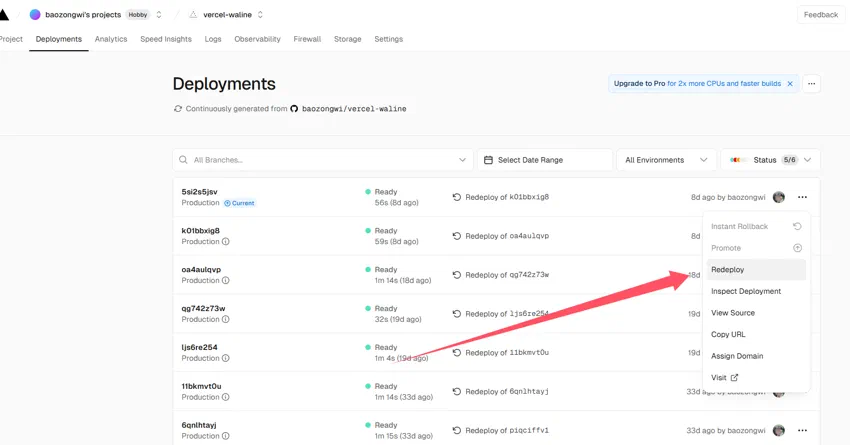Image resolution: width=850 pixels, height=445 pixels.
Task: Expand the All Environments dropdown
Action: point(666,160)
